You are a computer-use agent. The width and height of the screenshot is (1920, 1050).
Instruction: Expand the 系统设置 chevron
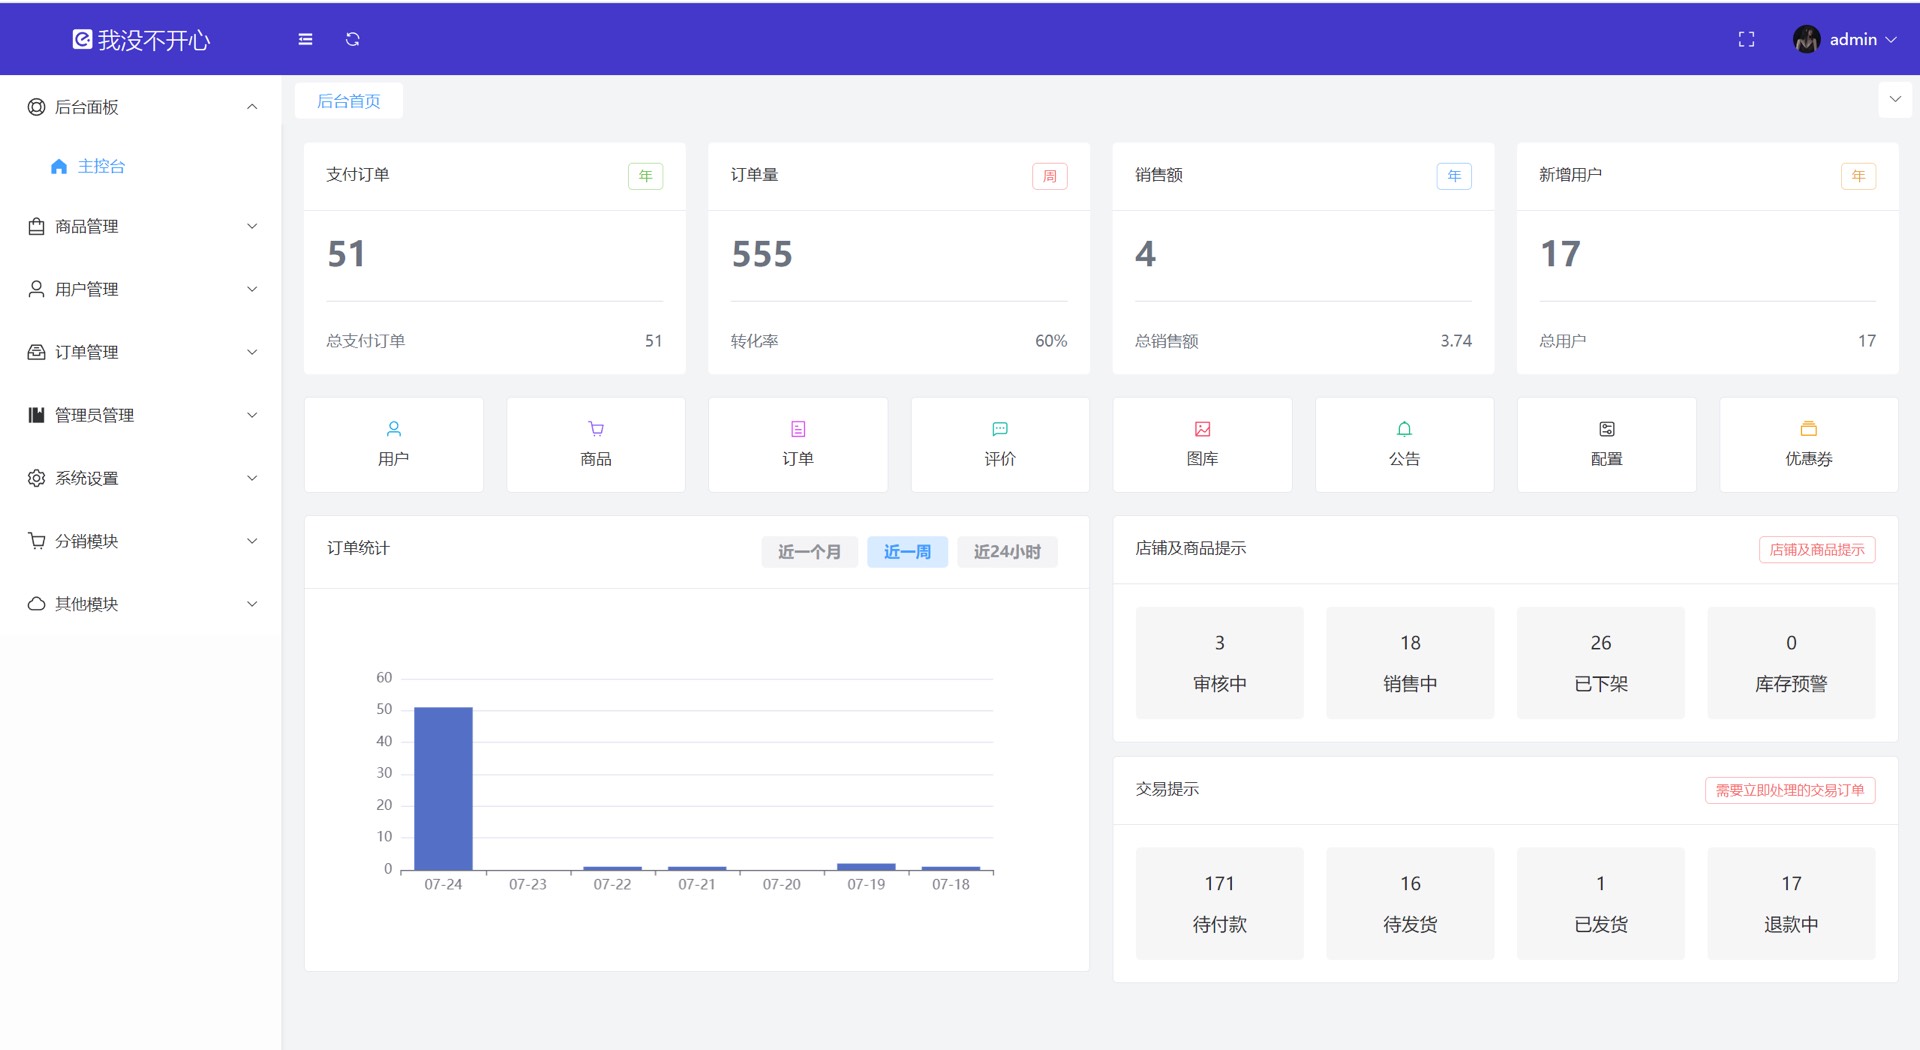click(x=252, y=478)
